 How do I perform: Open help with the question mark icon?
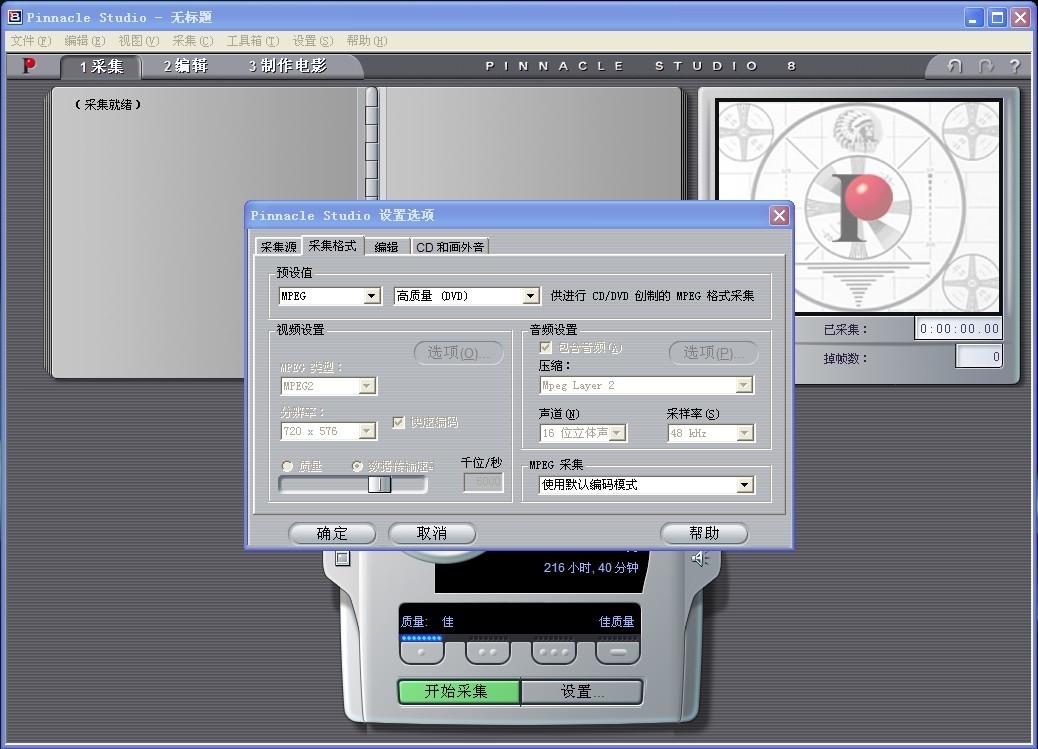point(1014,66)
